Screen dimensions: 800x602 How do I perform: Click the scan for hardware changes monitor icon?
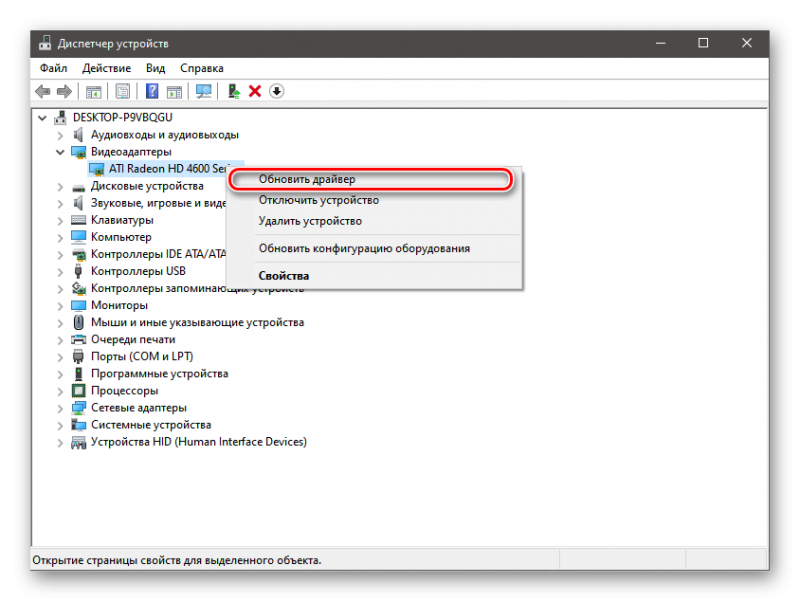[204, 92]
